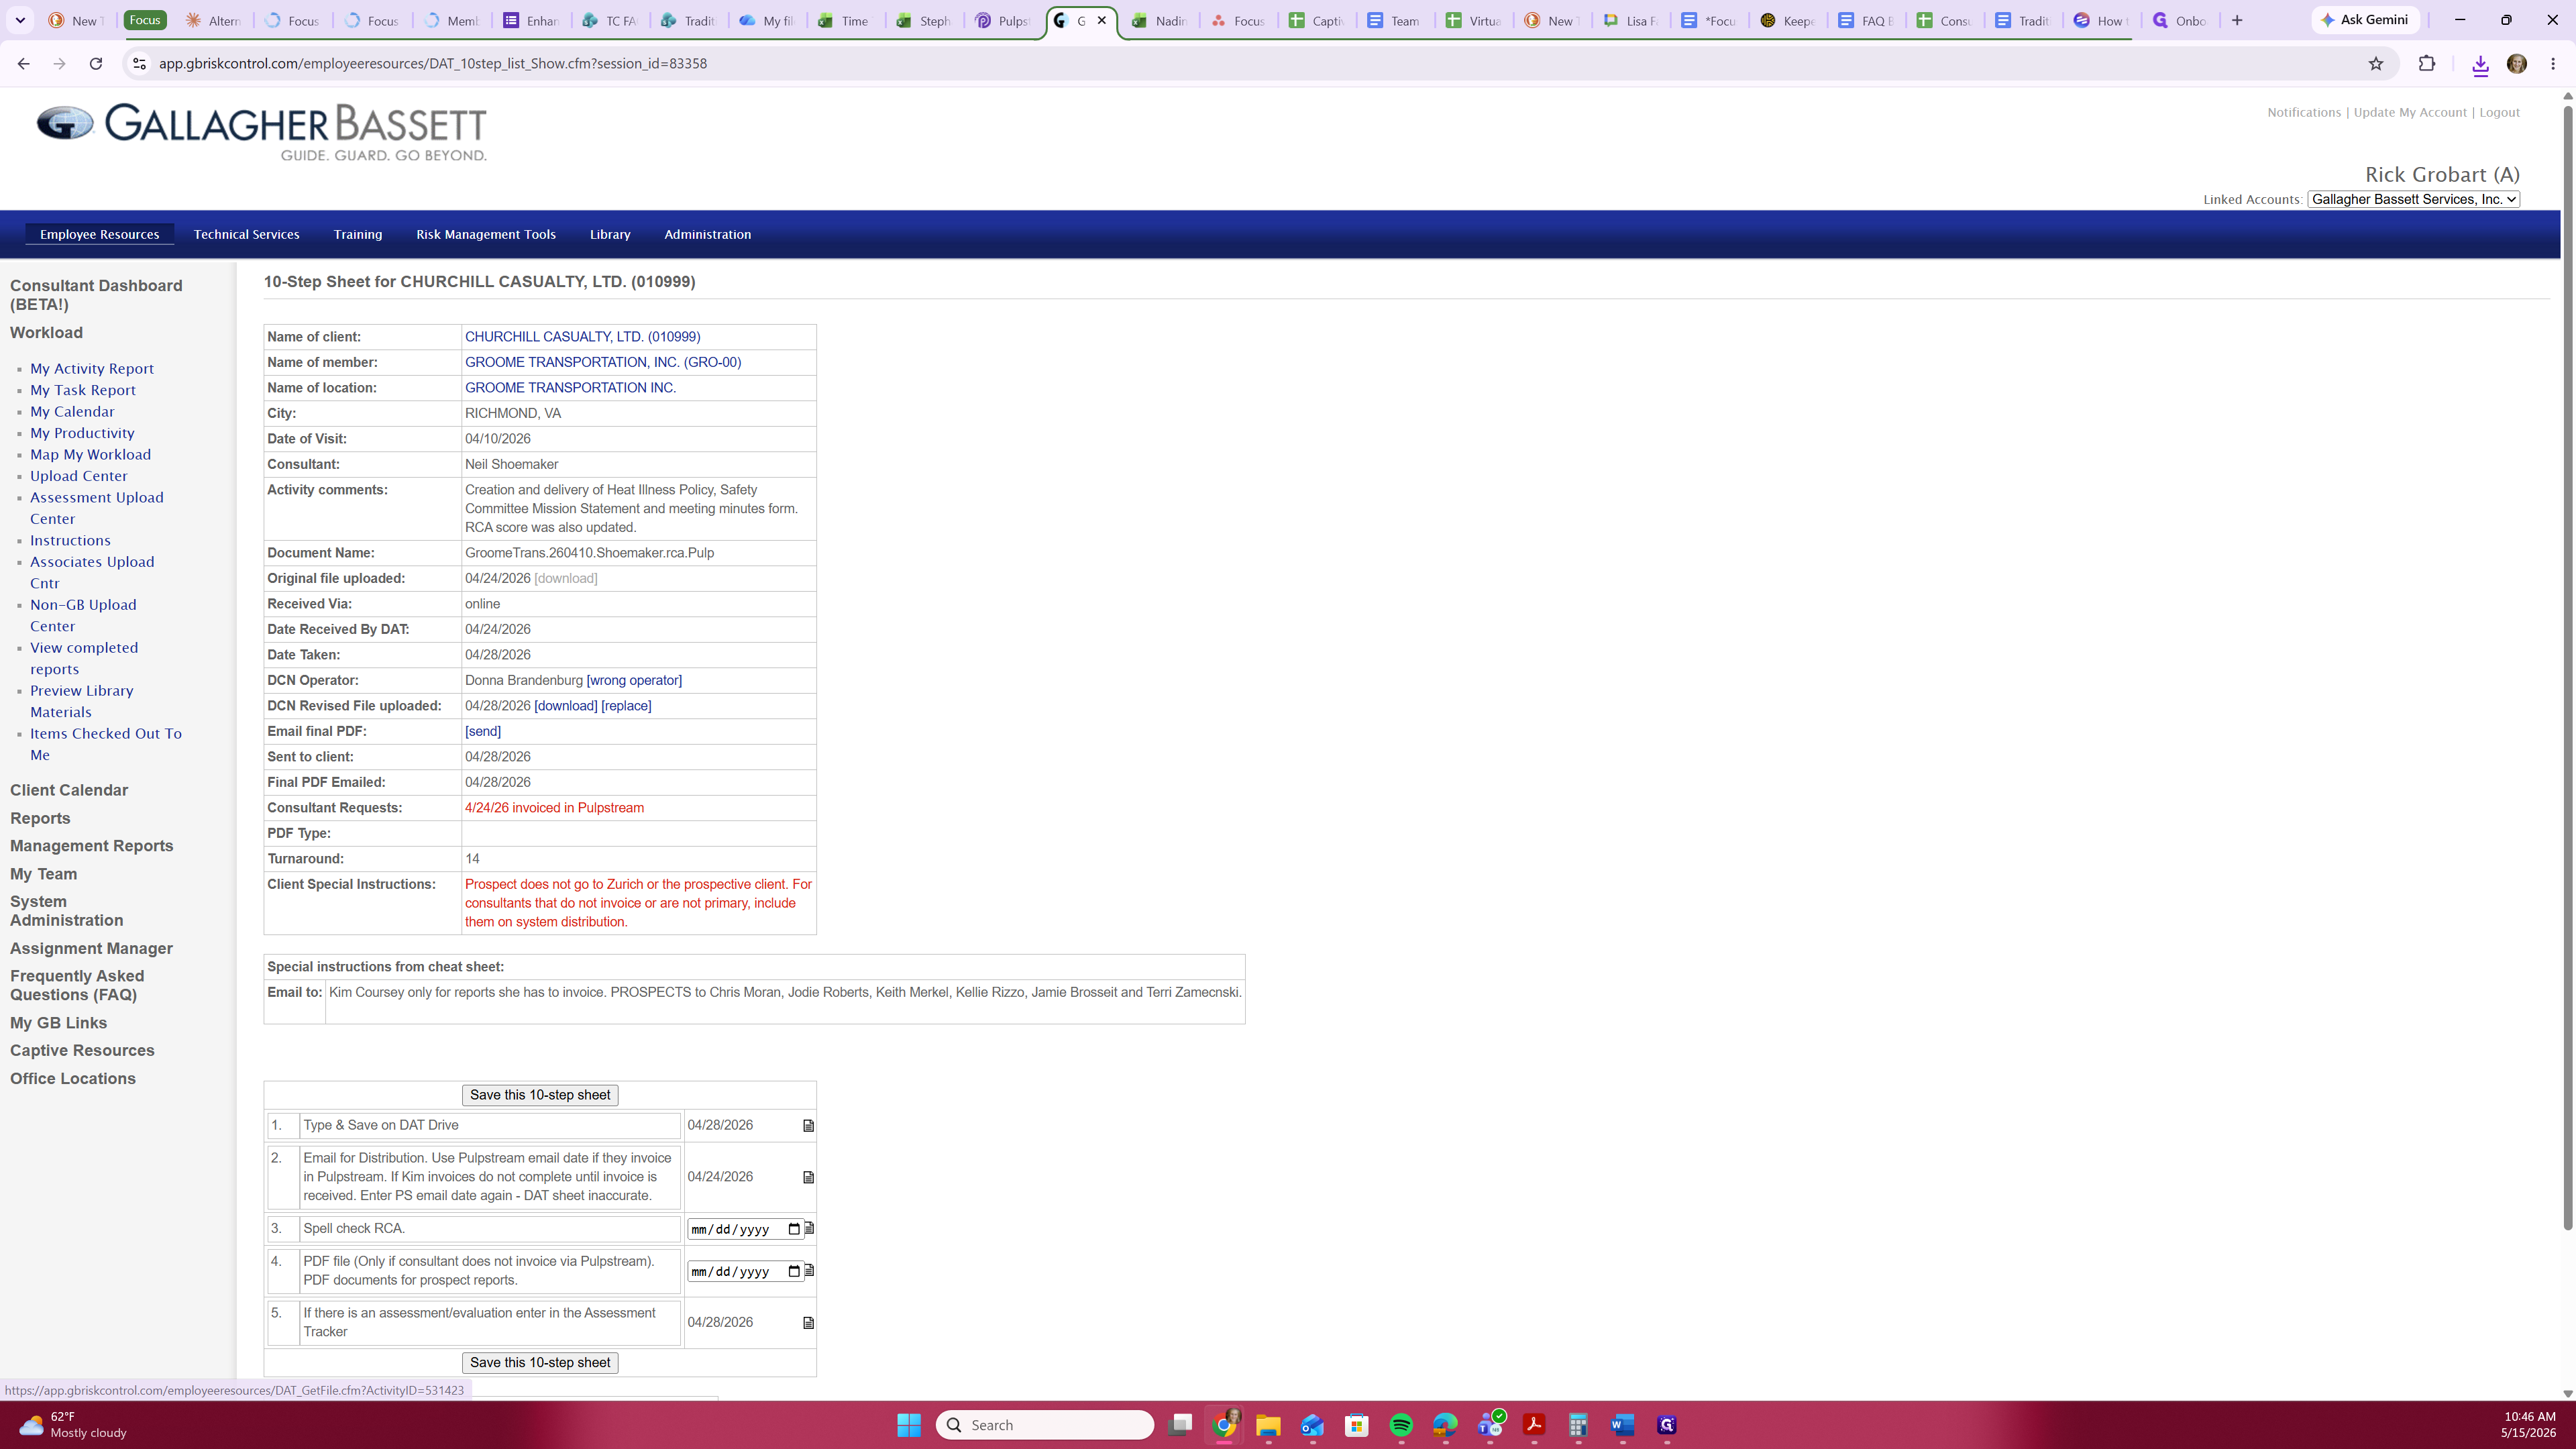Image resolution: width=2576 pixels, height=1449 pixels.
Task: Open calendar picker for Spell check RCA date
Action: pos(794,1229)
